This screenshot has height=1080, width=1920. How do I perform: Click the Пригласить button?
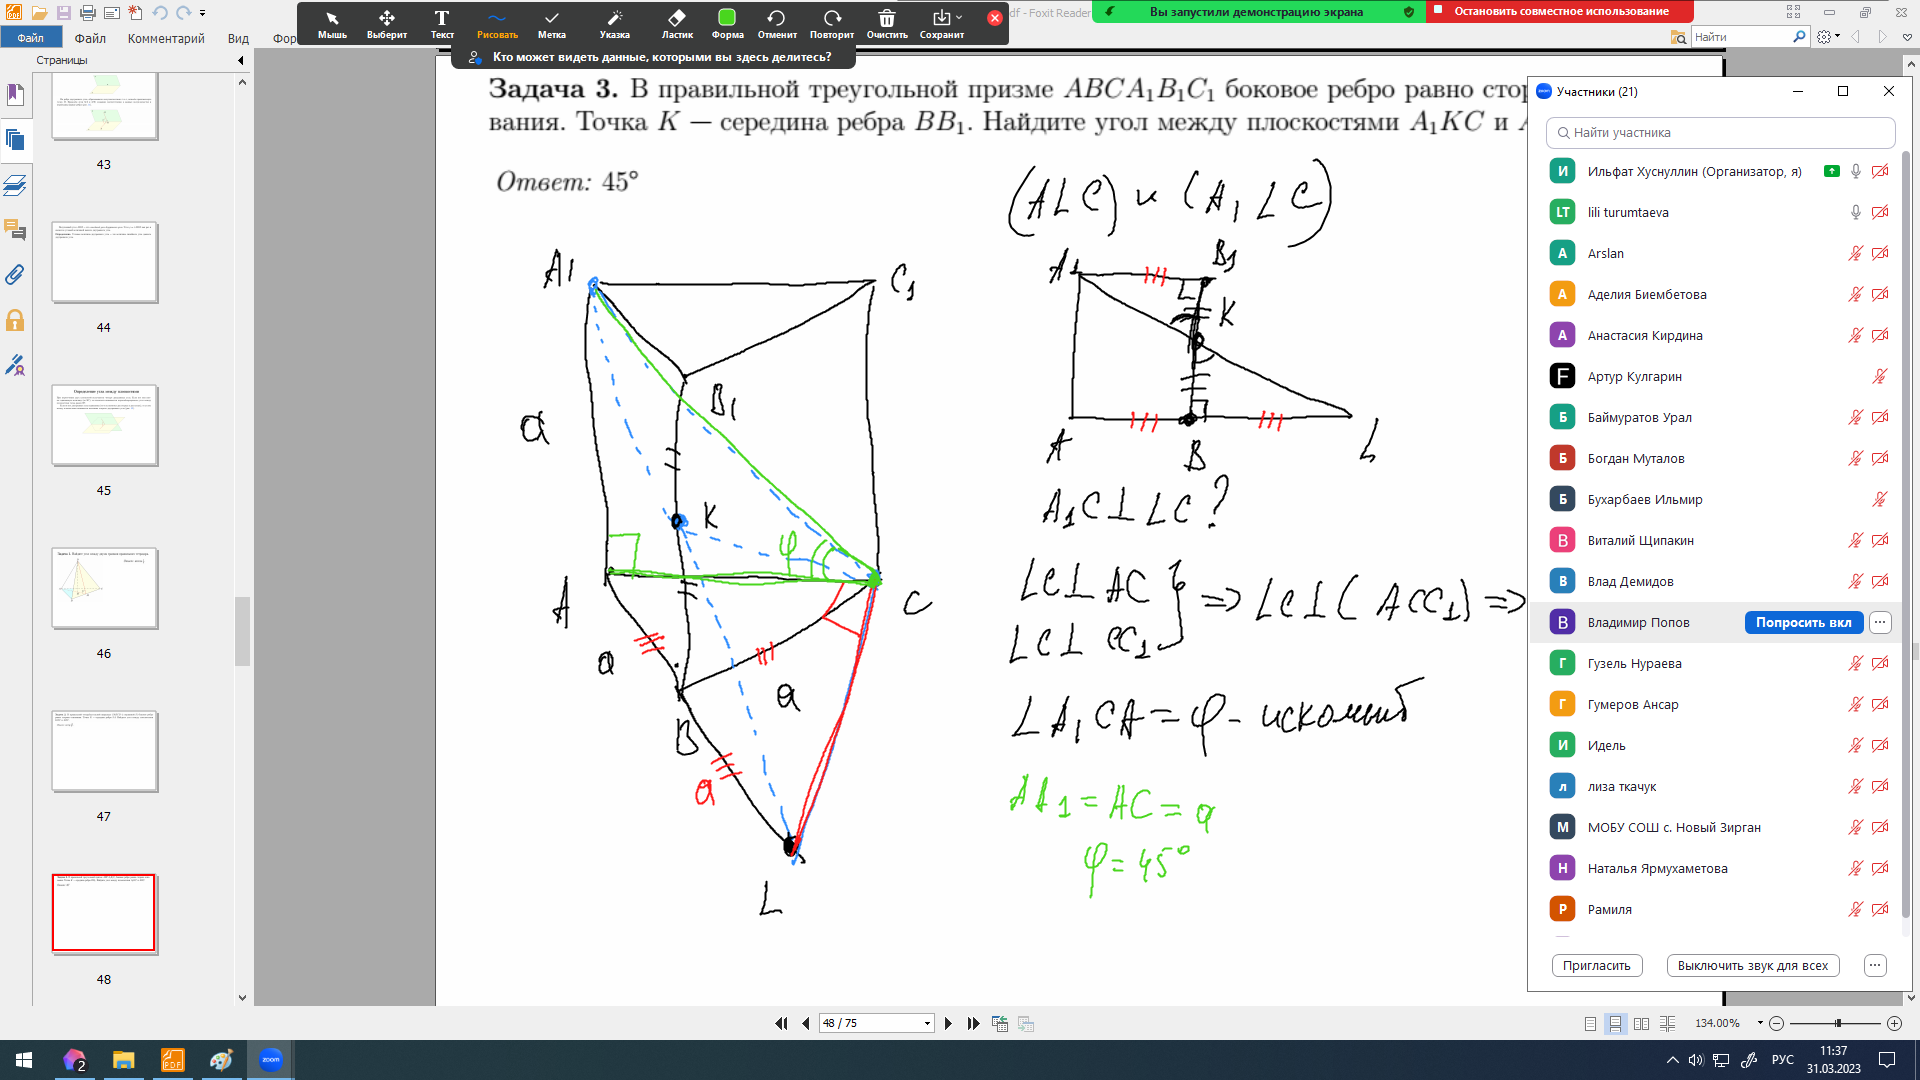point(1596,965)
